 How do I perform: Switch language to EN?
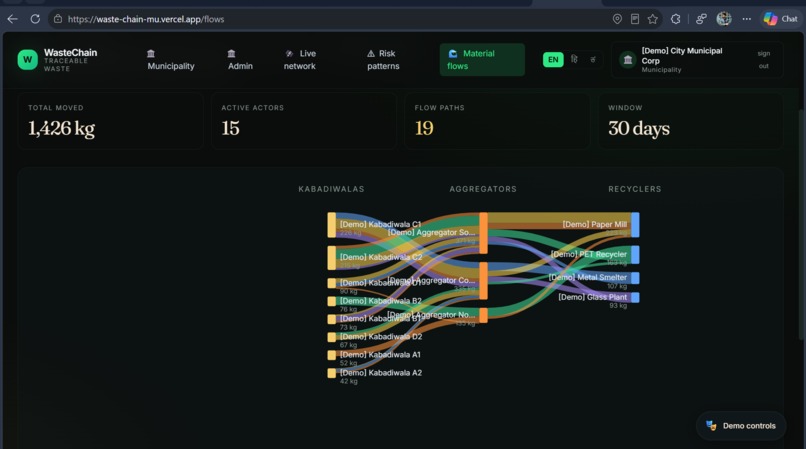pos(553,60)
